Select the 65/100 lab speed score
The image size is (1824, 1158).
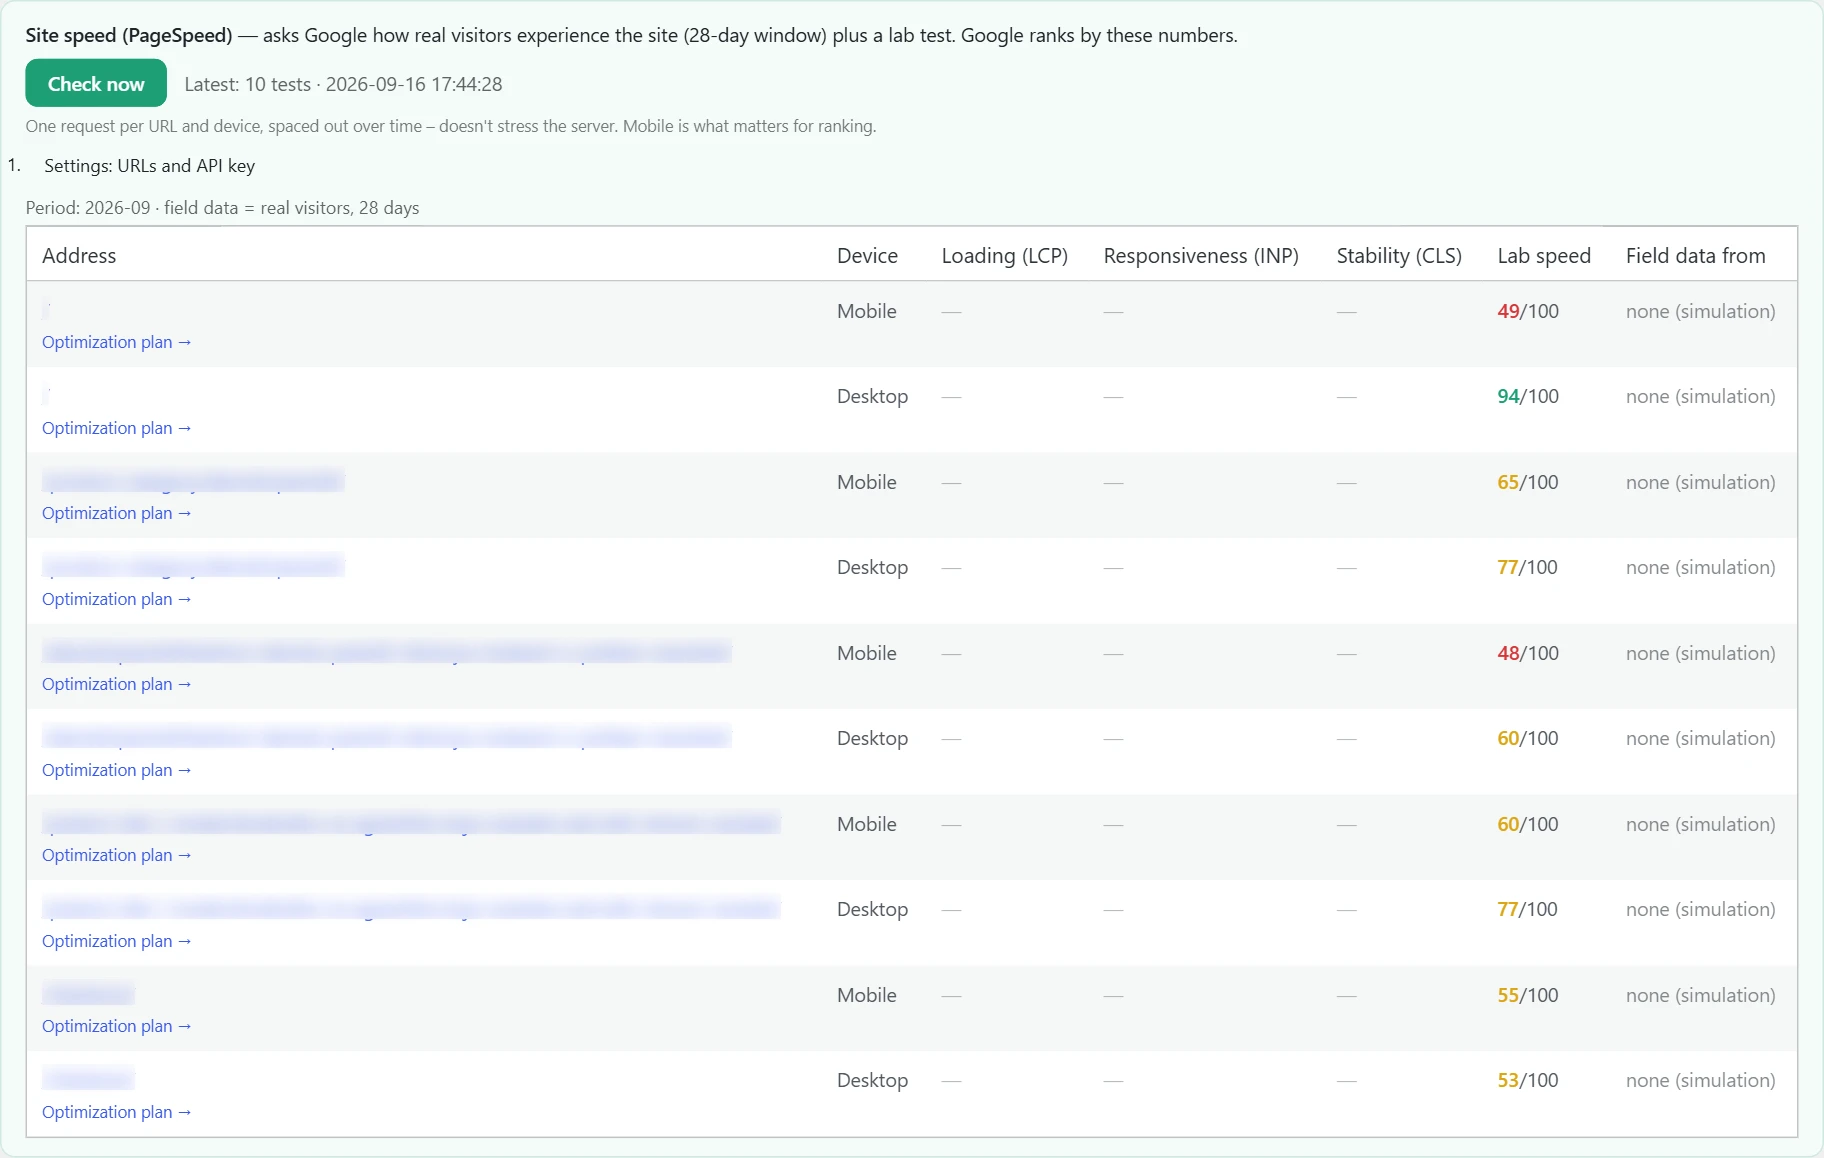click(x=1528, y=482)
